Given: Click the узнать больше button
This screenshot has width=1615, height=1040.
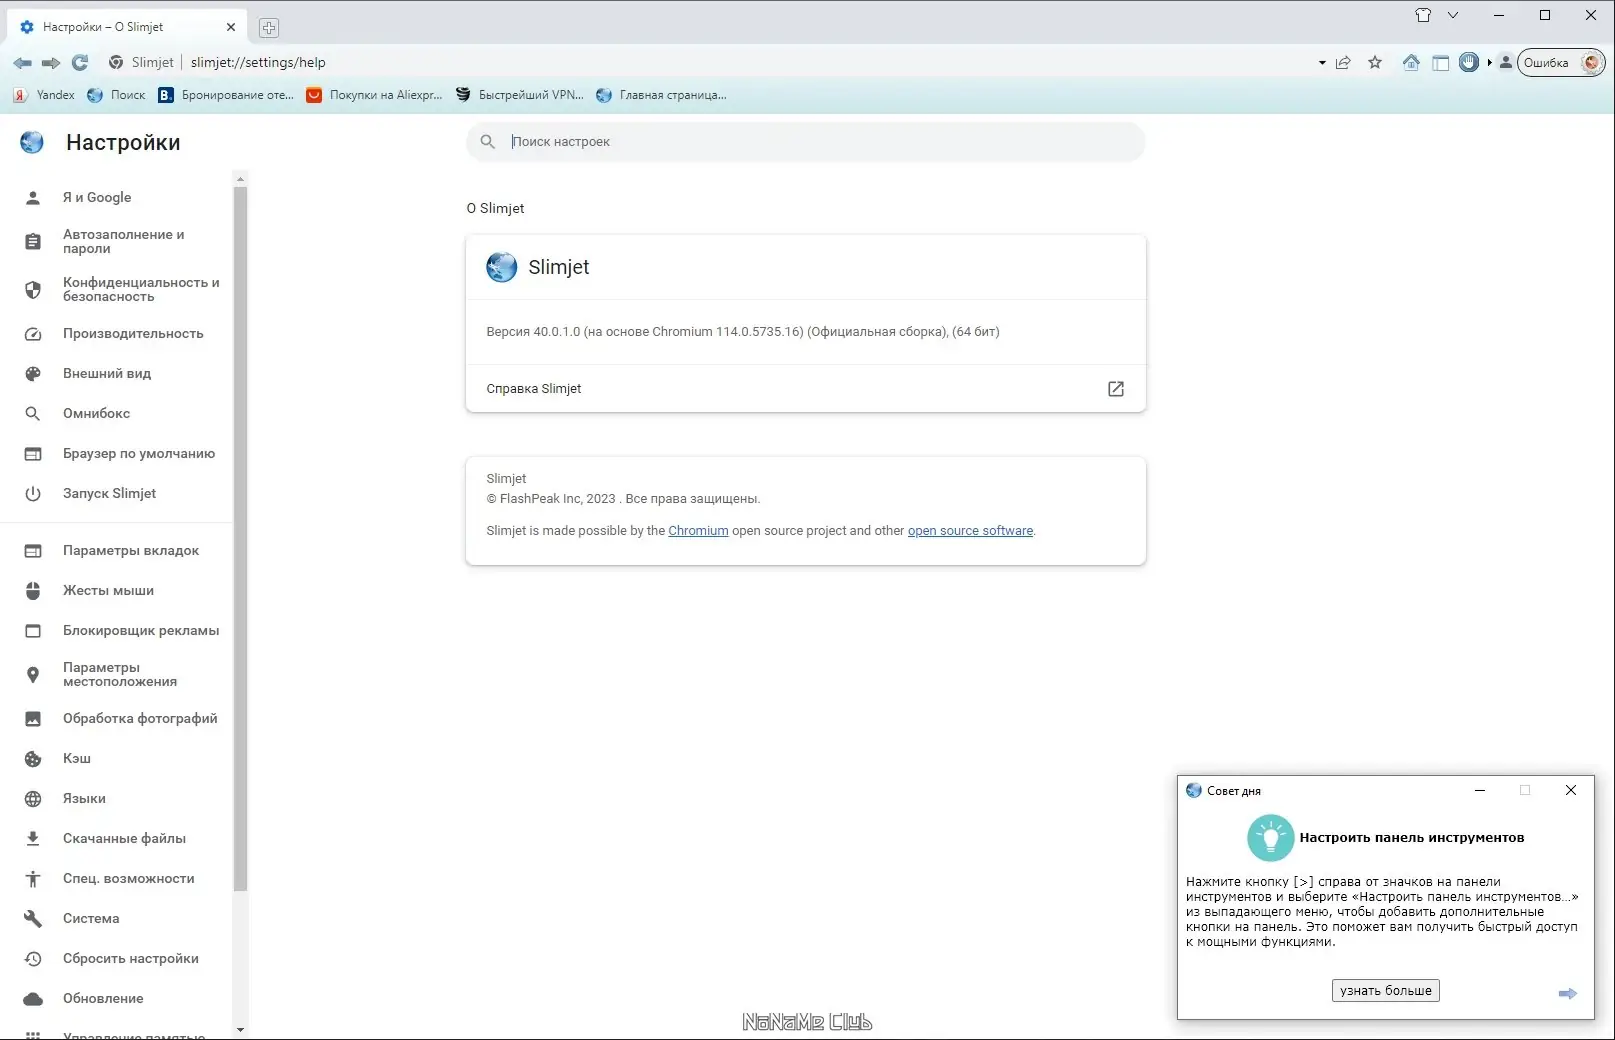Looking at the screenshot, I should tap(1386, 990).
